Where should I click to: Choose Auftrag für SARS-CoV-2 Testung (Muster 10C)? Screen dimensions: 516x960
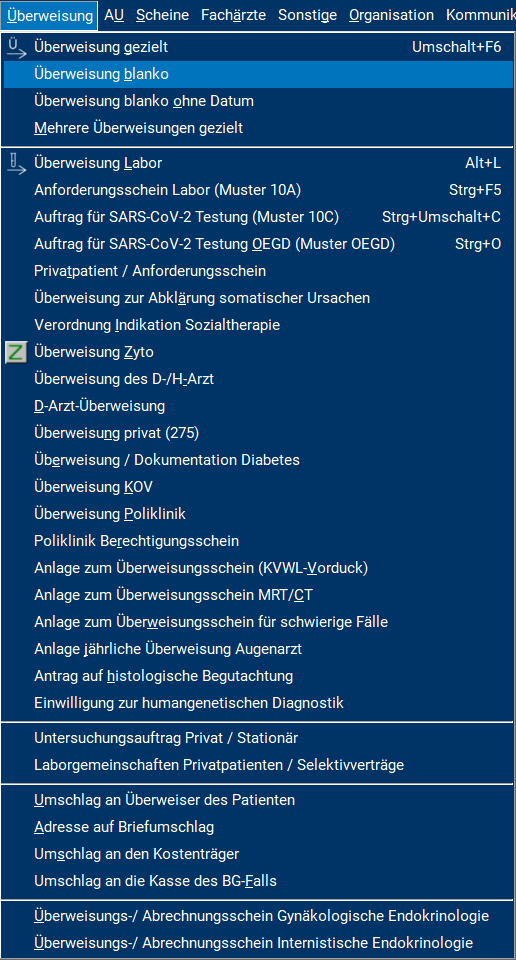pyautogui.click(x=258, y=217)
